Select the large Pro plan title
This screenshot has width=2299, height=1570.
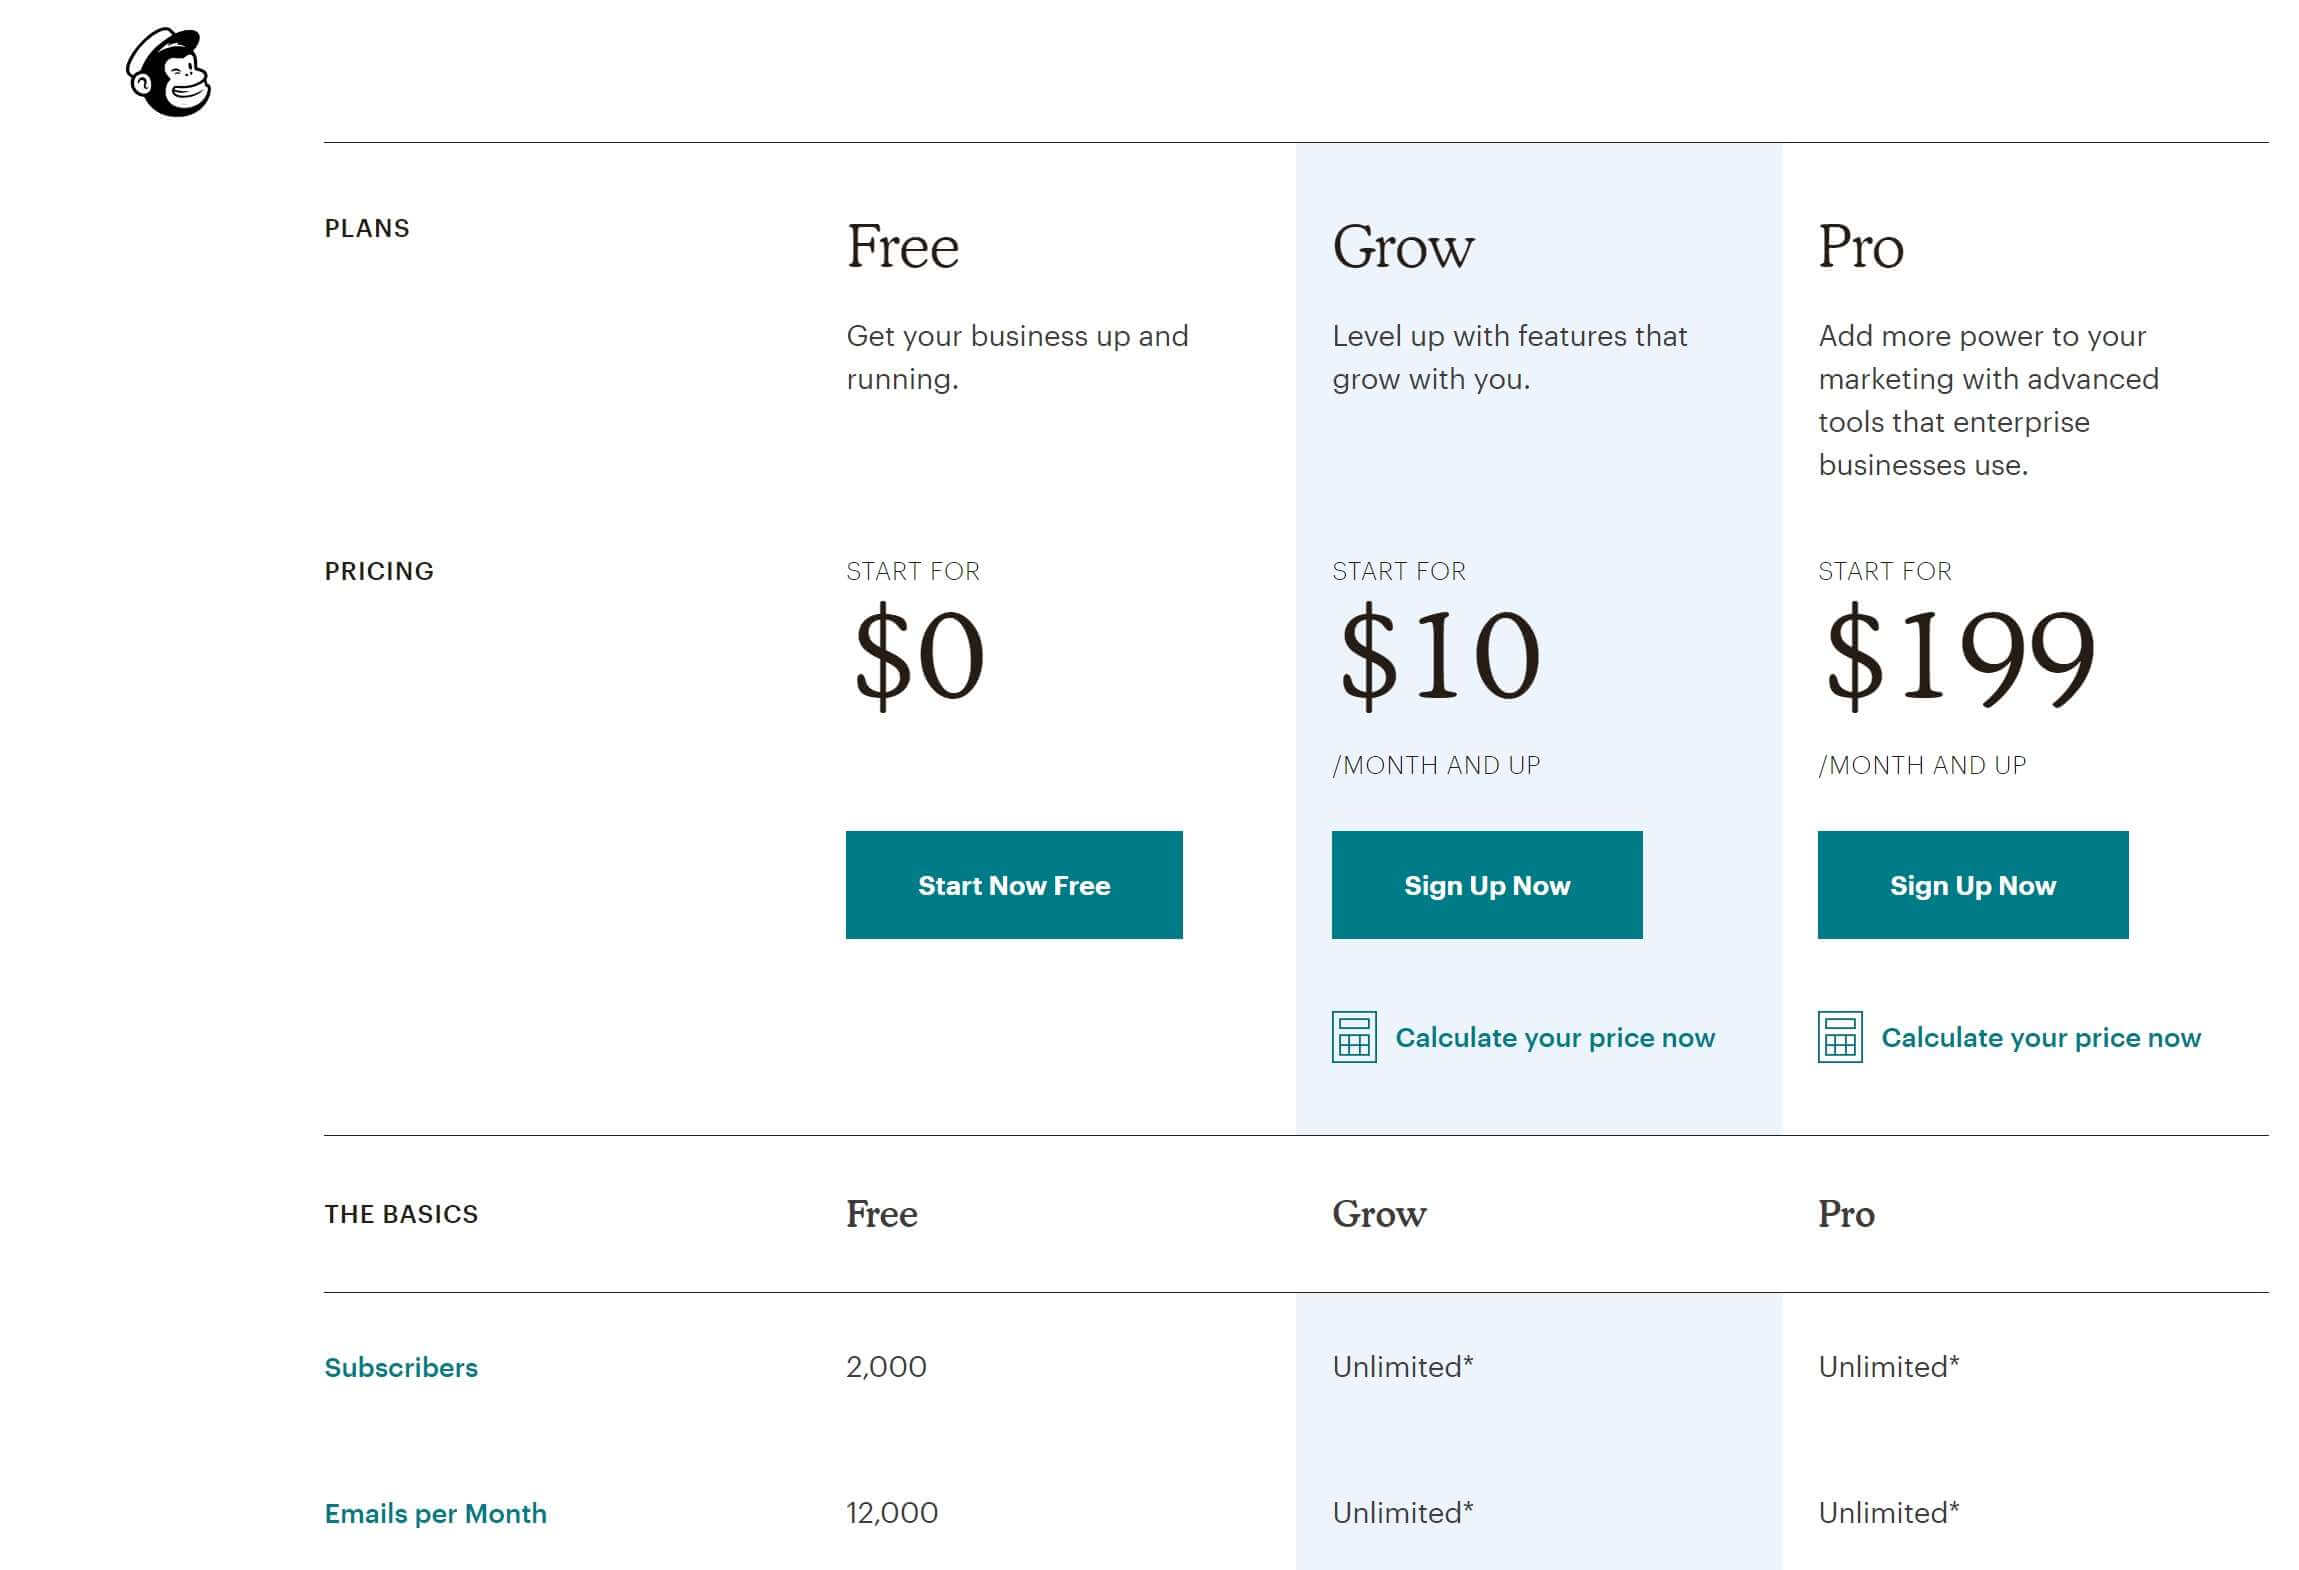click(1860, 247)
